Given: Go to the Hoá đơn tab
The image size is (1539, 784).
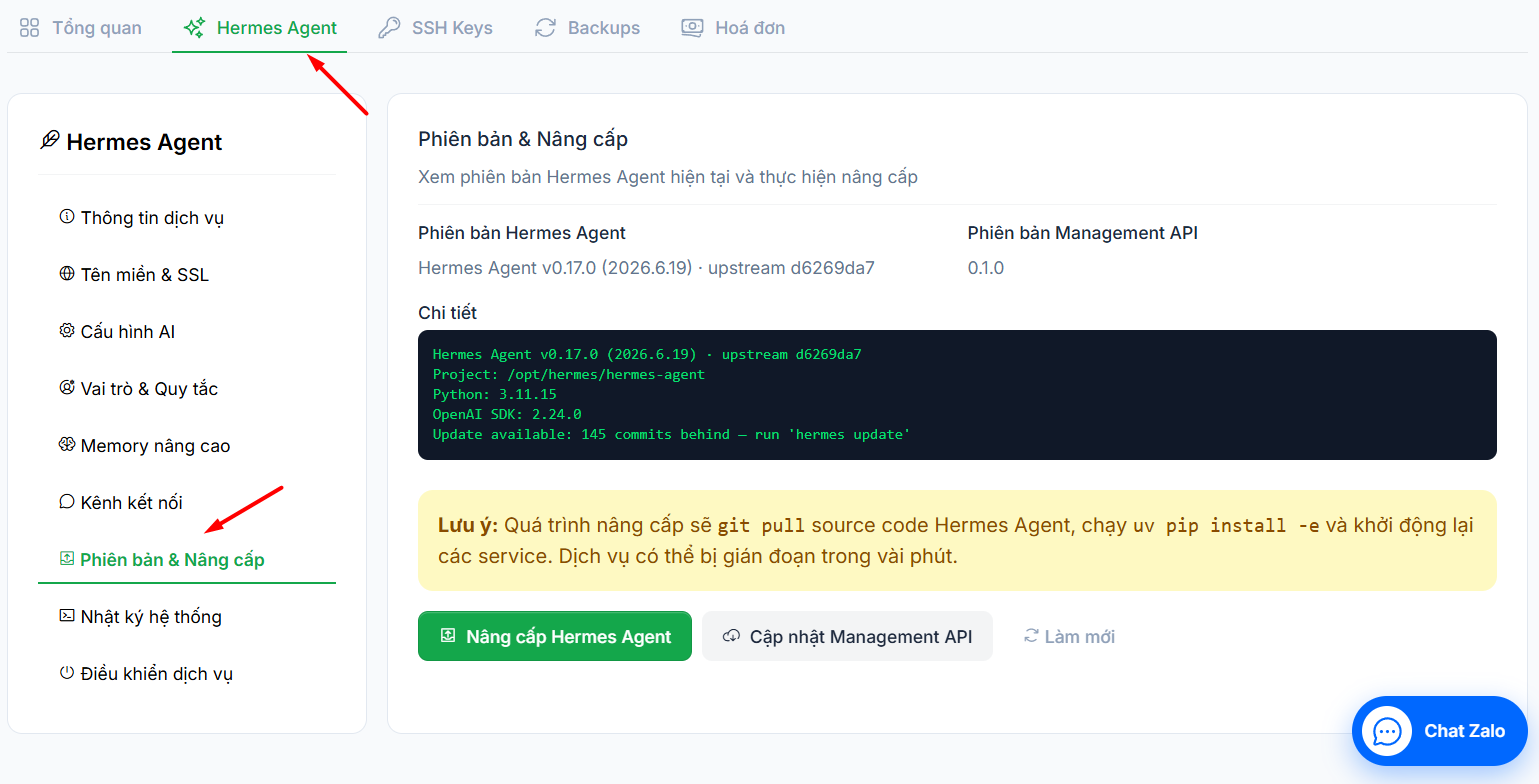Looking at the screenshot, I should (733, 28).
